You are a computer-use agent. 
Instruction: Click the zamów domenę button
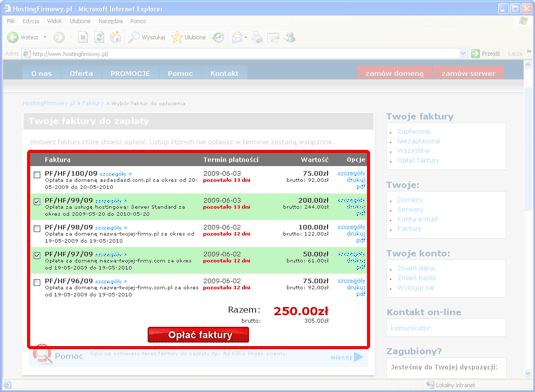pyautogui.click(x=394, y=73)
